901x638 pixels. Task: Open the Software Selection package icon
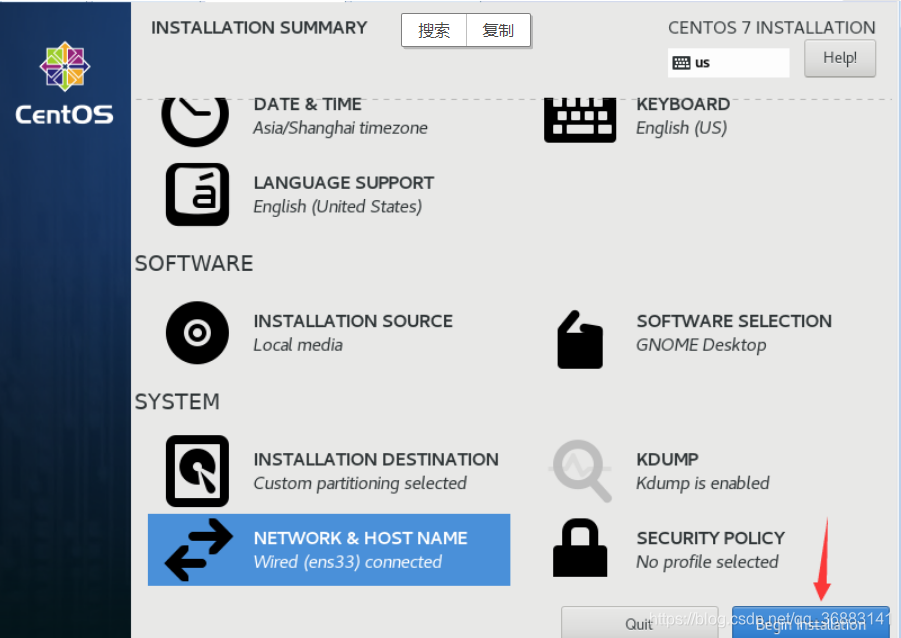(580, 340)
